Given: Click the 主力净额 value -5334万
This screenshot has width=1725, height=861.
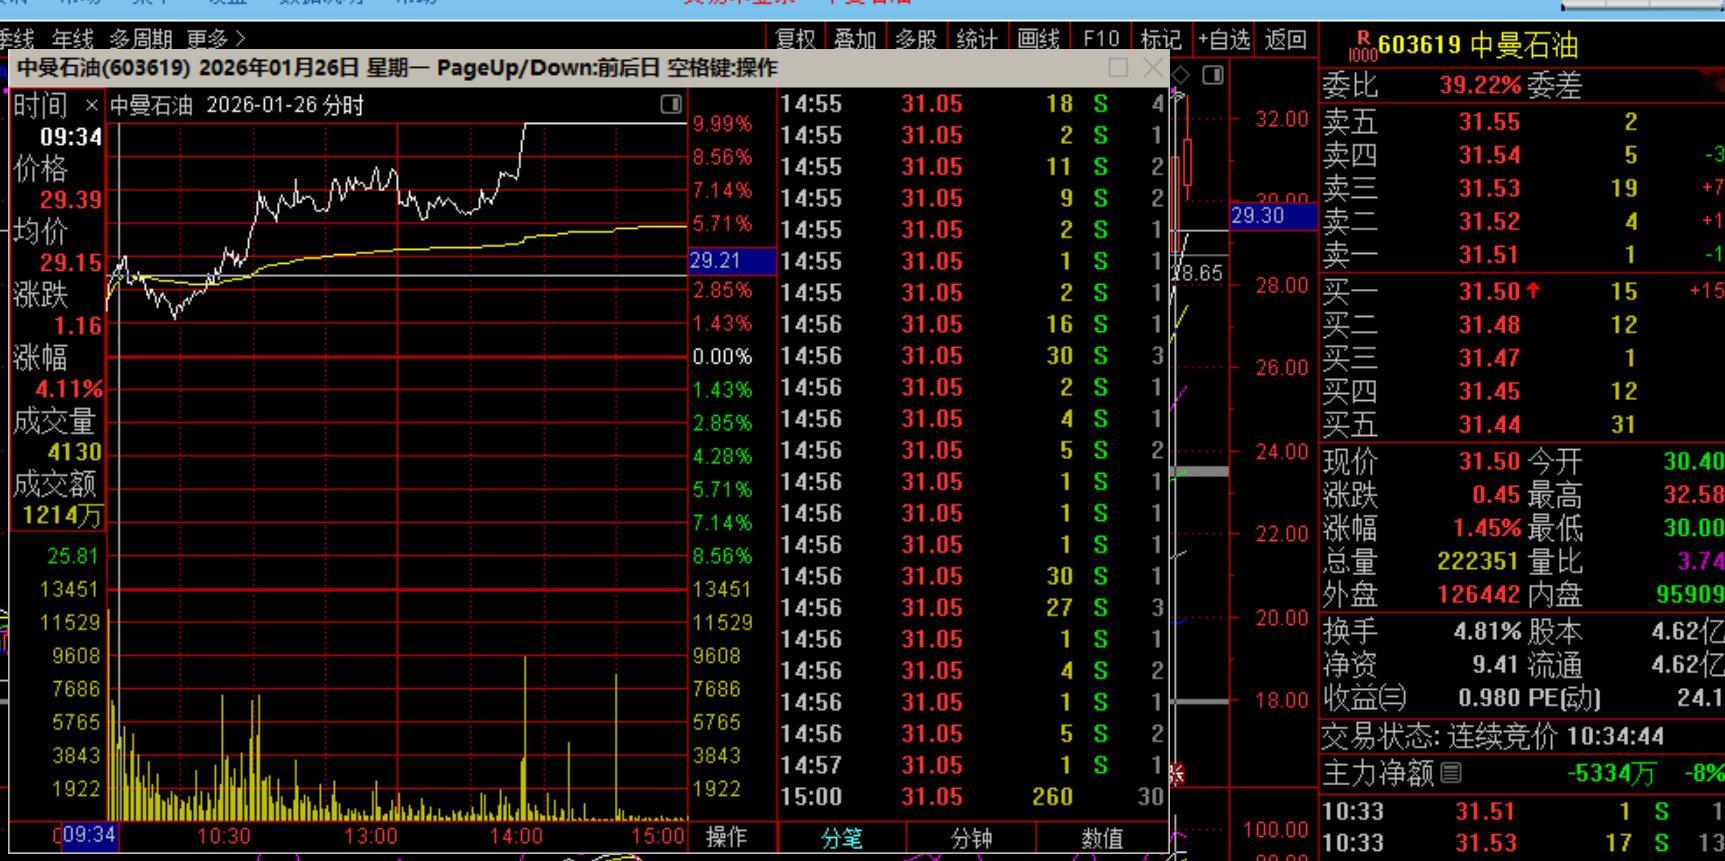Looking at the screenshot, I should point(1611,773).
